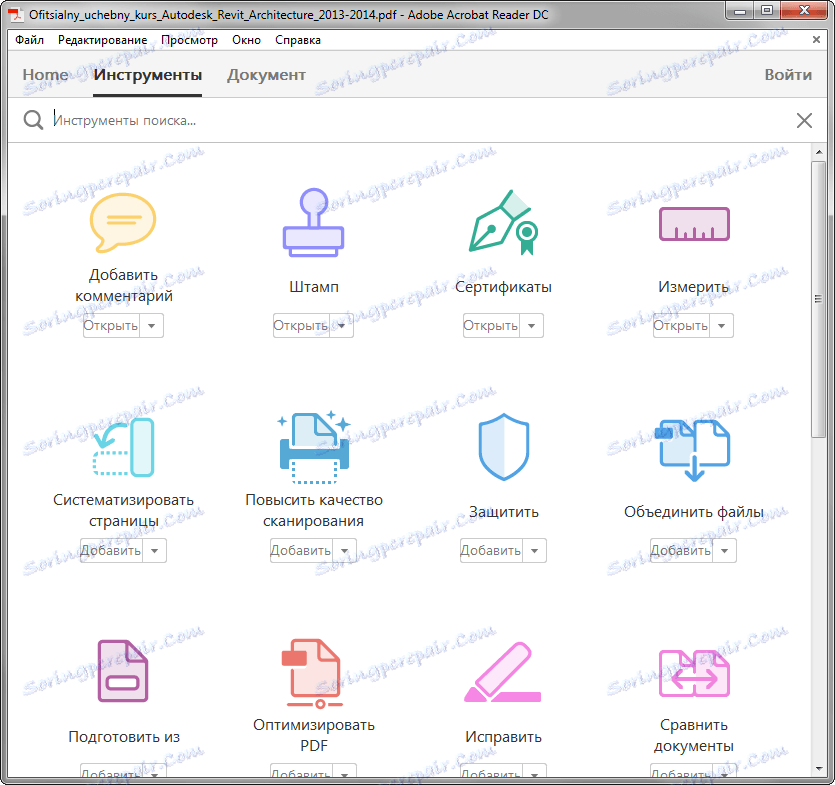Click Открыть under Добавить комментарий
This screenshot has width=835, height=785.
tap(111, 325)
